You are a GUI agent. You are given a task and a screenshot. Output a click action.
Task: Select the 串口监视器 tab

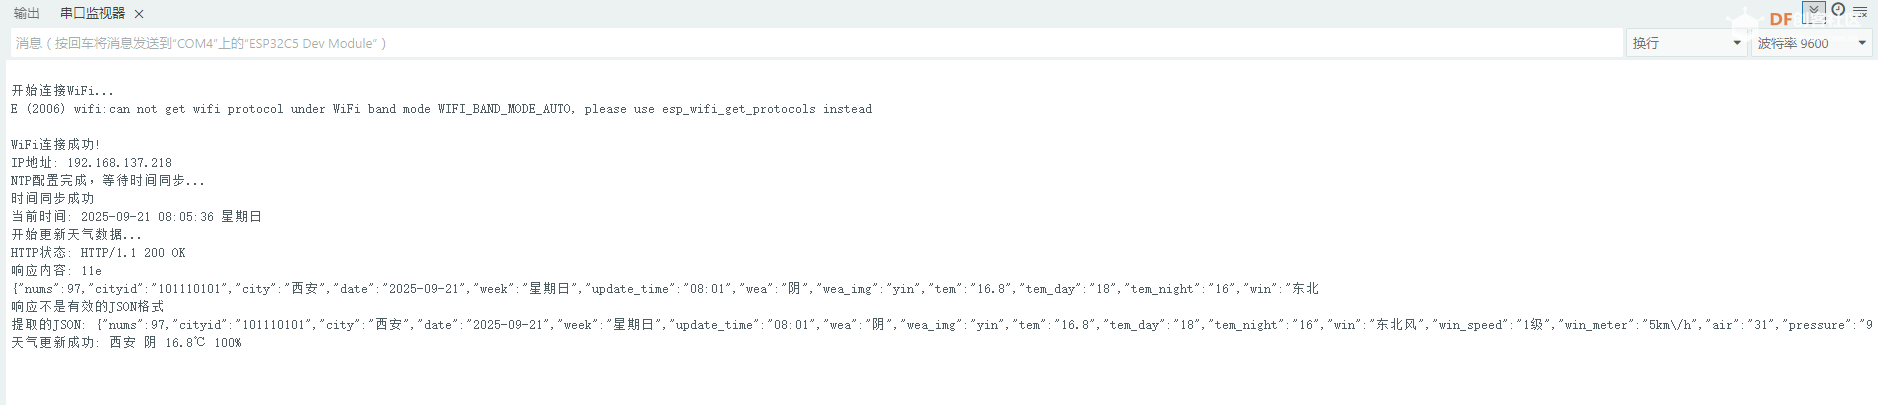pyautogui.click(x=92, y=13)
